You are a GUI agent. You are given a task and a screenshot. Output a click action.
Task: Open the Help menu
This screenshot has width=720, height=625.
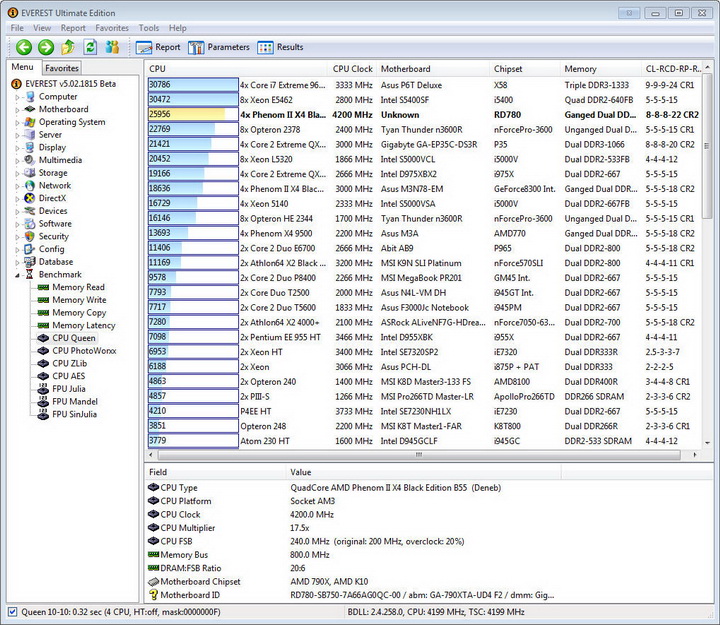click(x=178, y=28)
